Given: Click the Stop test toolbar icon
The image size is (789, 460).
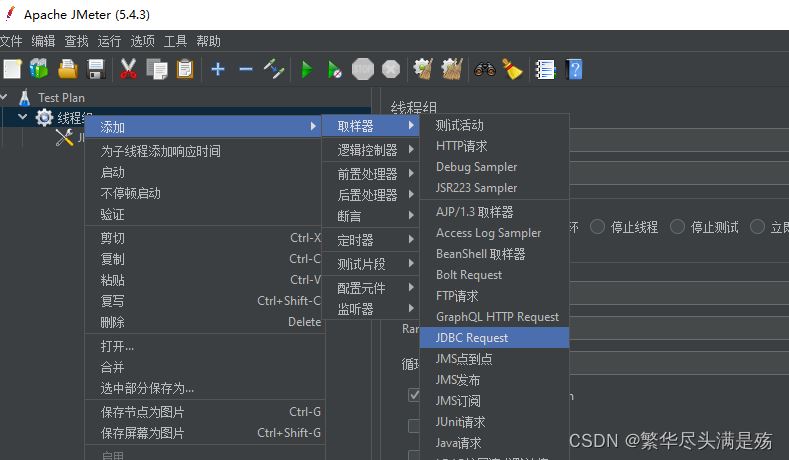Looking at the screenshot, I should click(363, 69).
